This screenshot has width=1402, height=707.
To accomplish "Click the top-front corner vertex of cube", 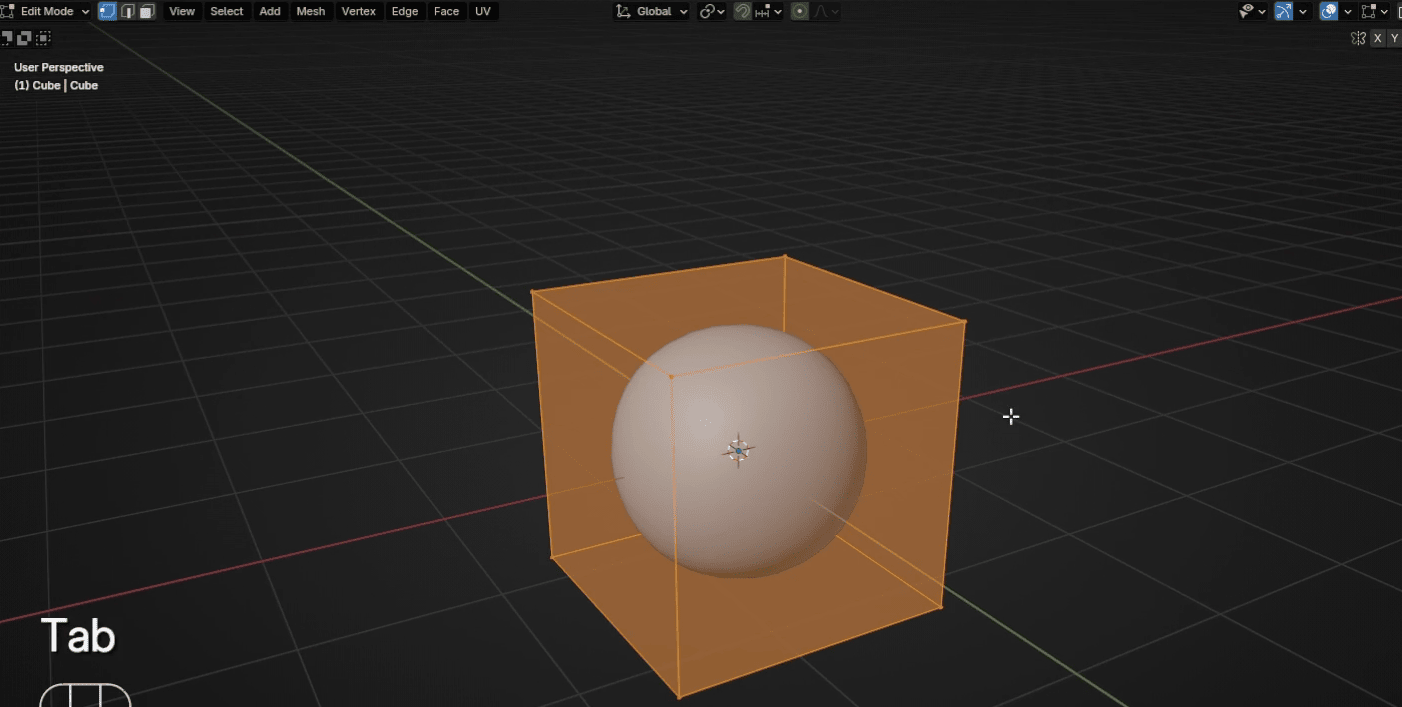I will 670,376.
